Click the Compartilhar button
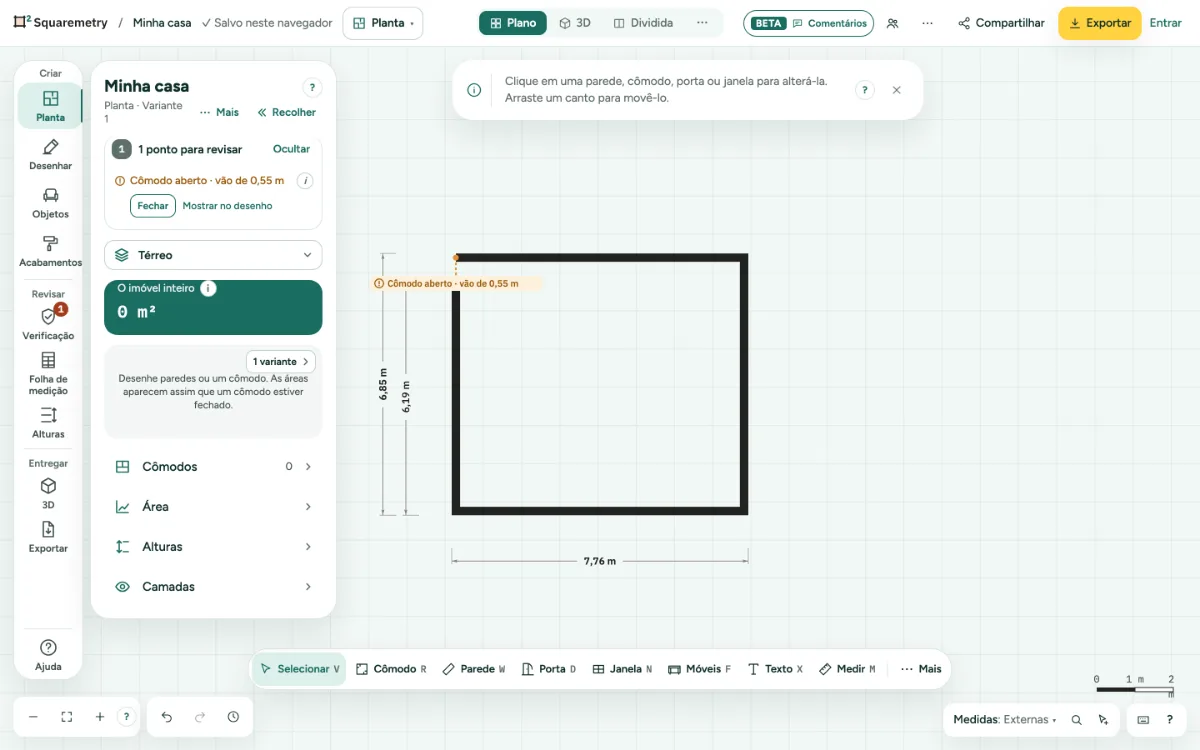The width and height of the screenshot is (1200, 750). tap(1001, 23)
